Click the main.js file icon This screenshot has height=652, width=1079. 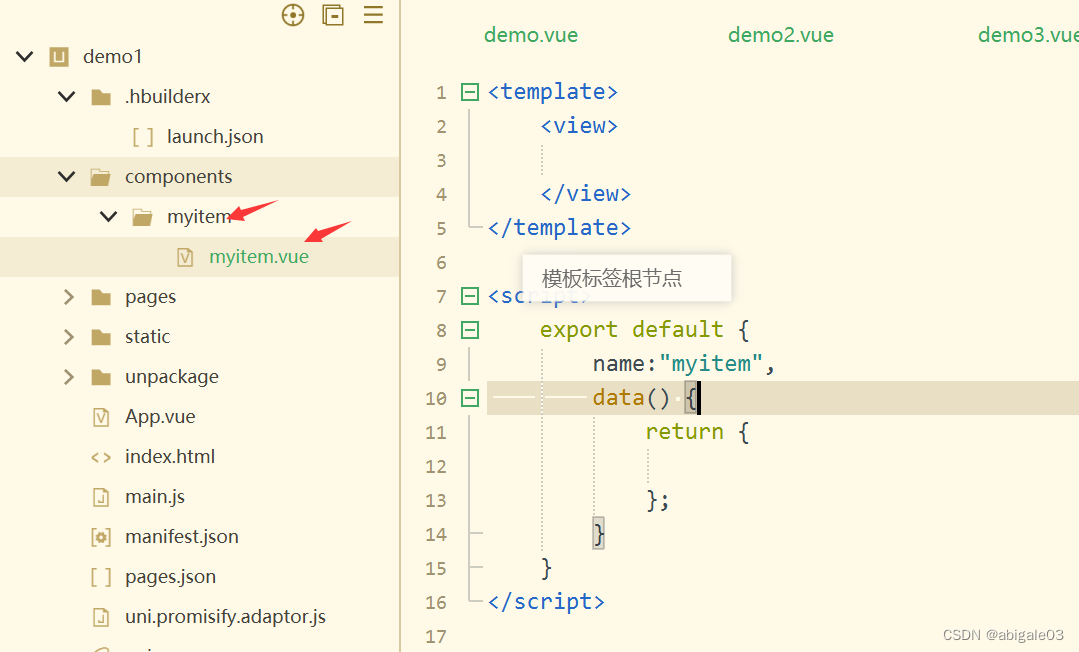(101, 497)
